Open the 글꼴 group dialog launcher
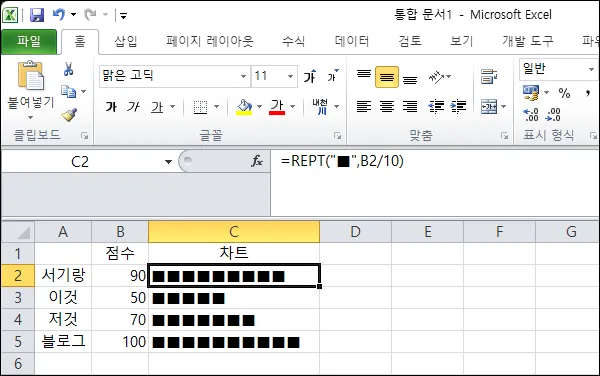The height and width of the screenshot is (376, 600). 337,136
